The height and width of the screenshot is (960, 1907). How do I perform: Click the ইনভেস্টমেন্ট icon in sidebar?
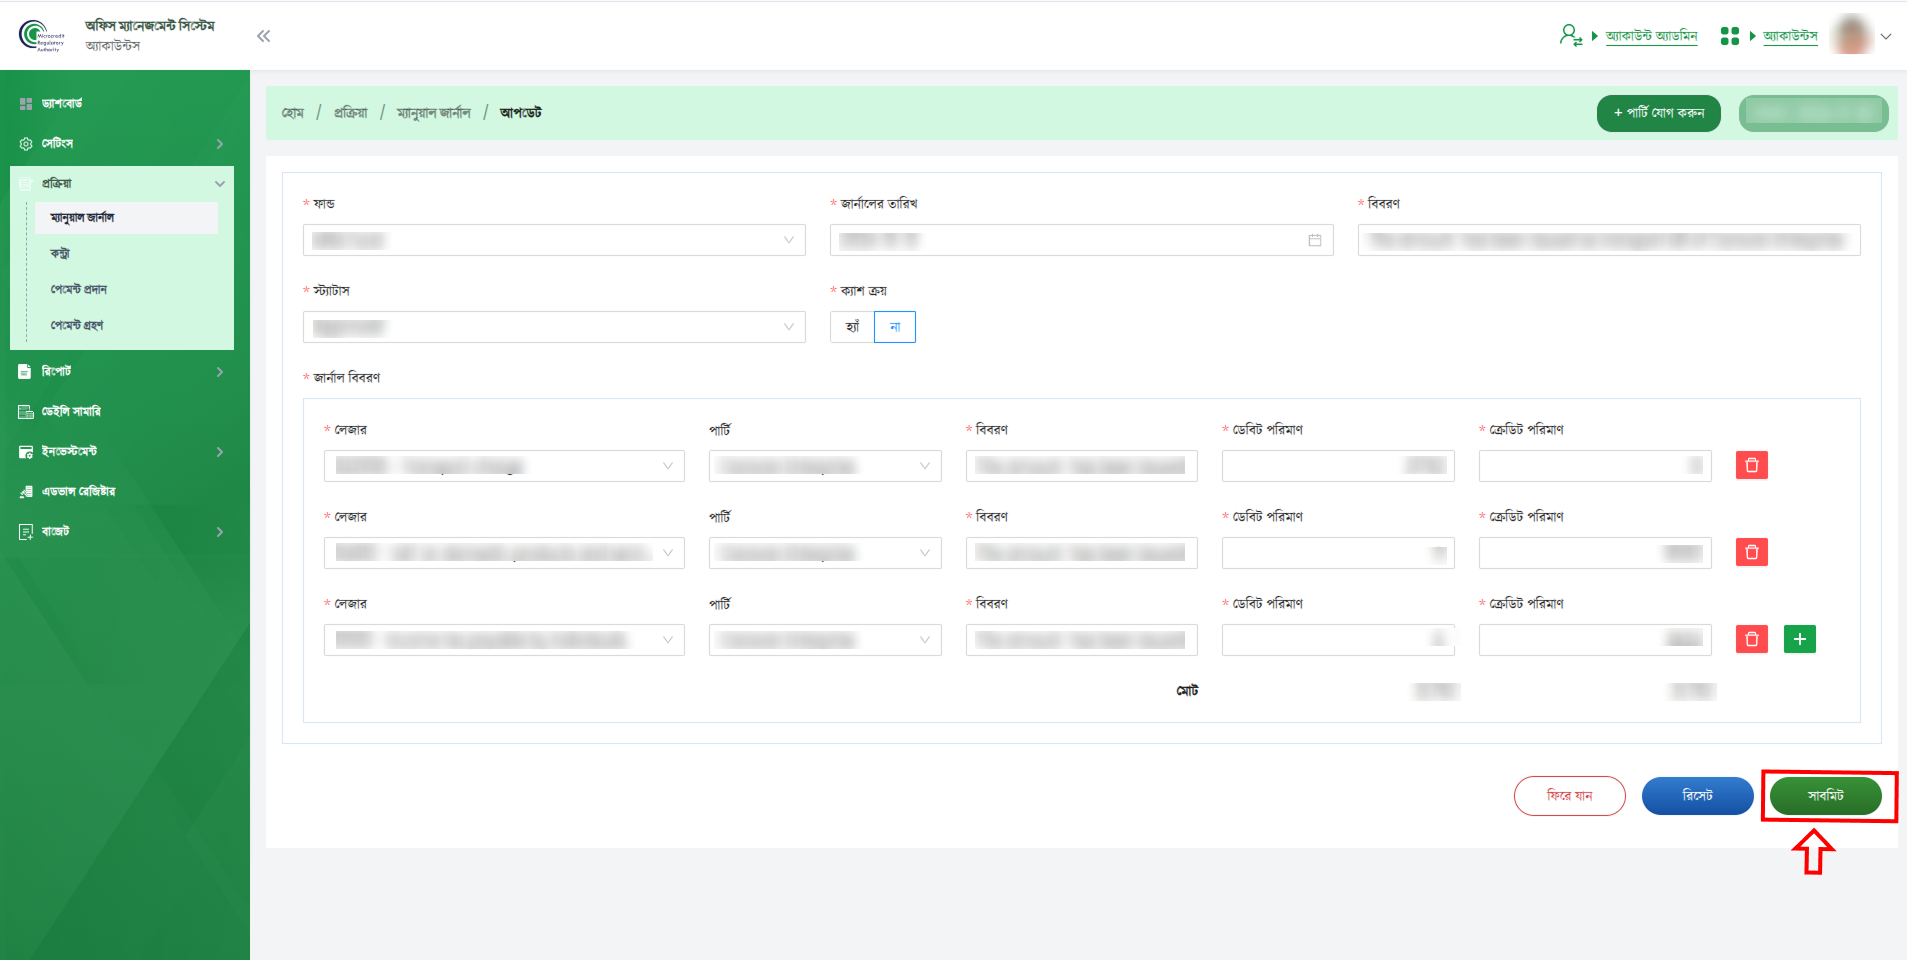[26, 452]
